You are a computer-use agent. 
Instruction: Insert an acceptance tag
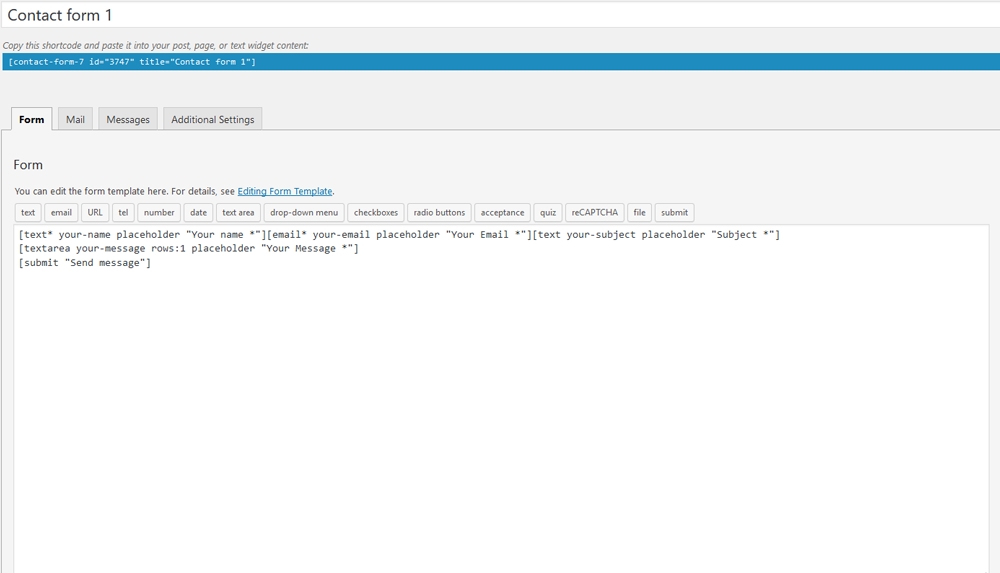502,212
